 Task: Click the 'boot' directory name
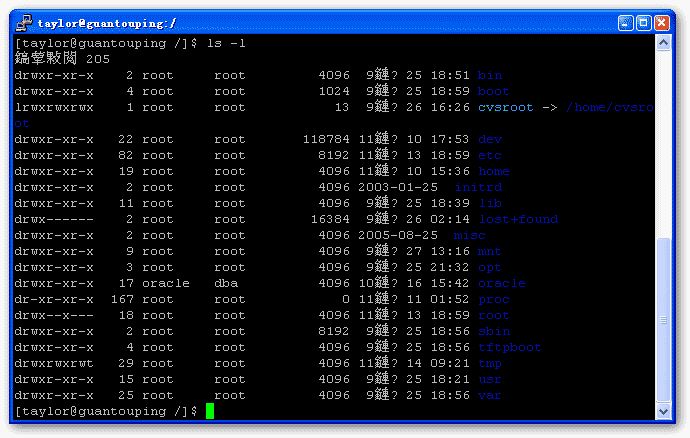click(x=494, y=92)
